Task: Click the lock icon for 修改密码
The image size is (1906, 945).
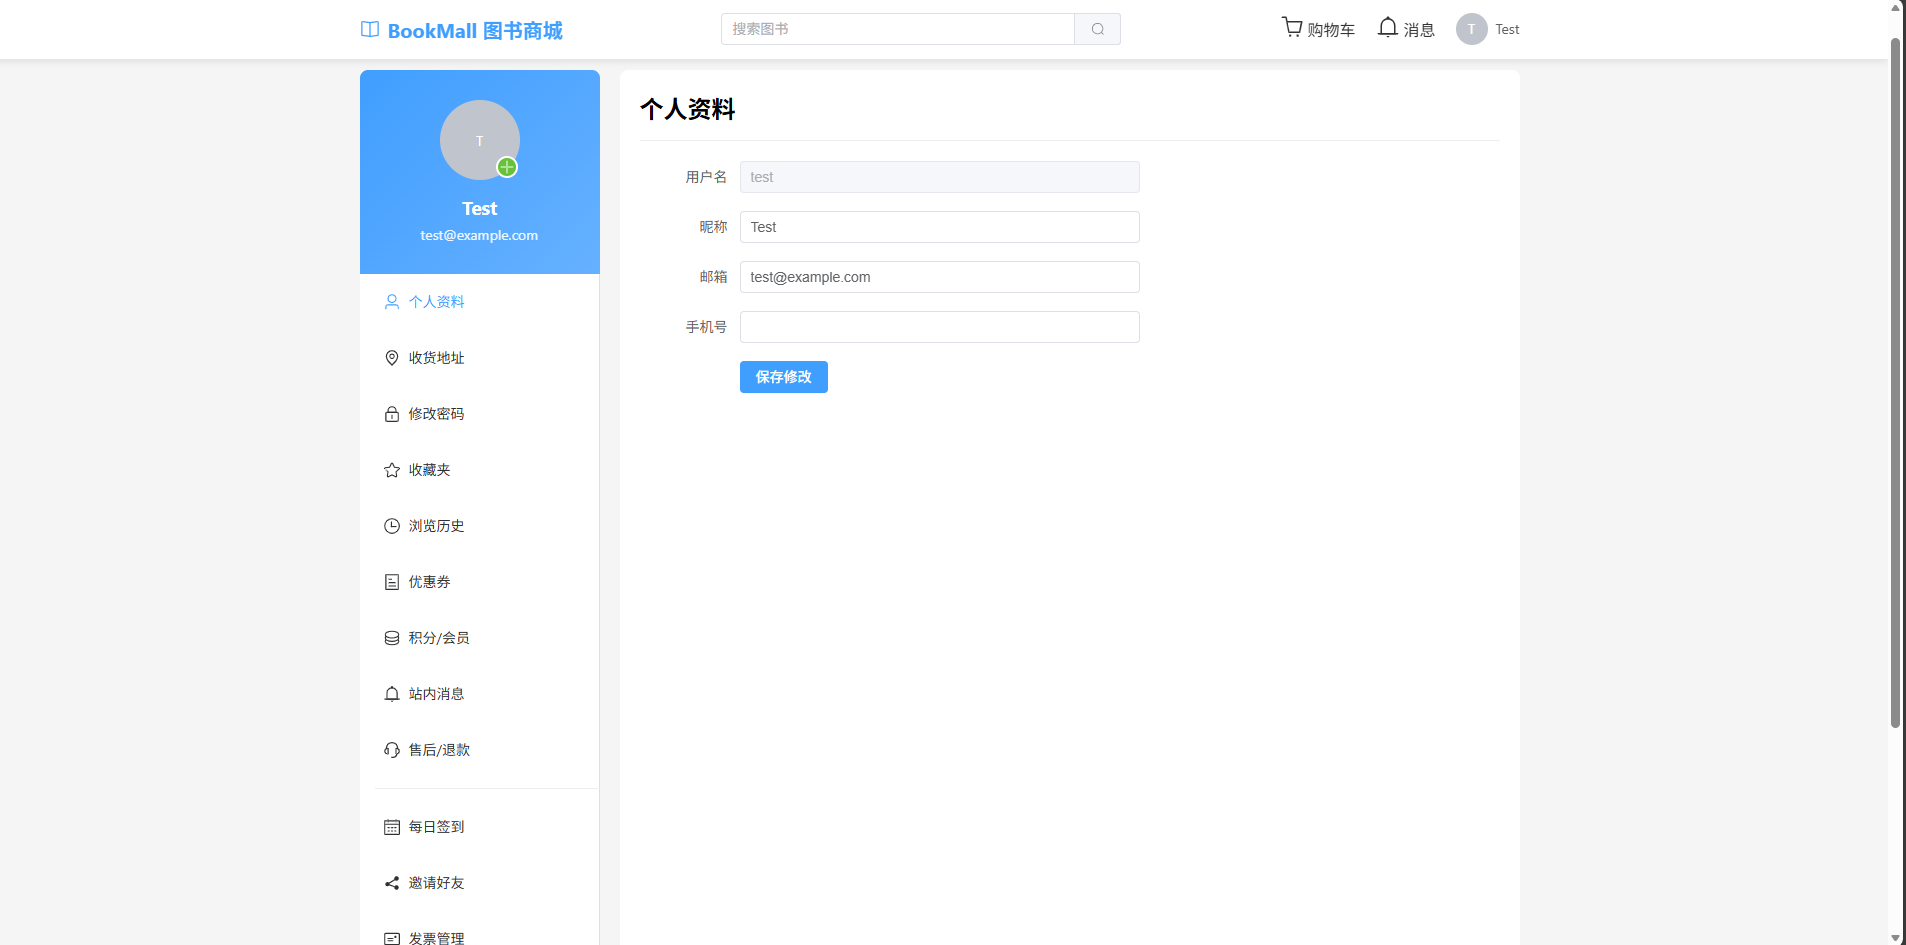Action: pos(392,414)
